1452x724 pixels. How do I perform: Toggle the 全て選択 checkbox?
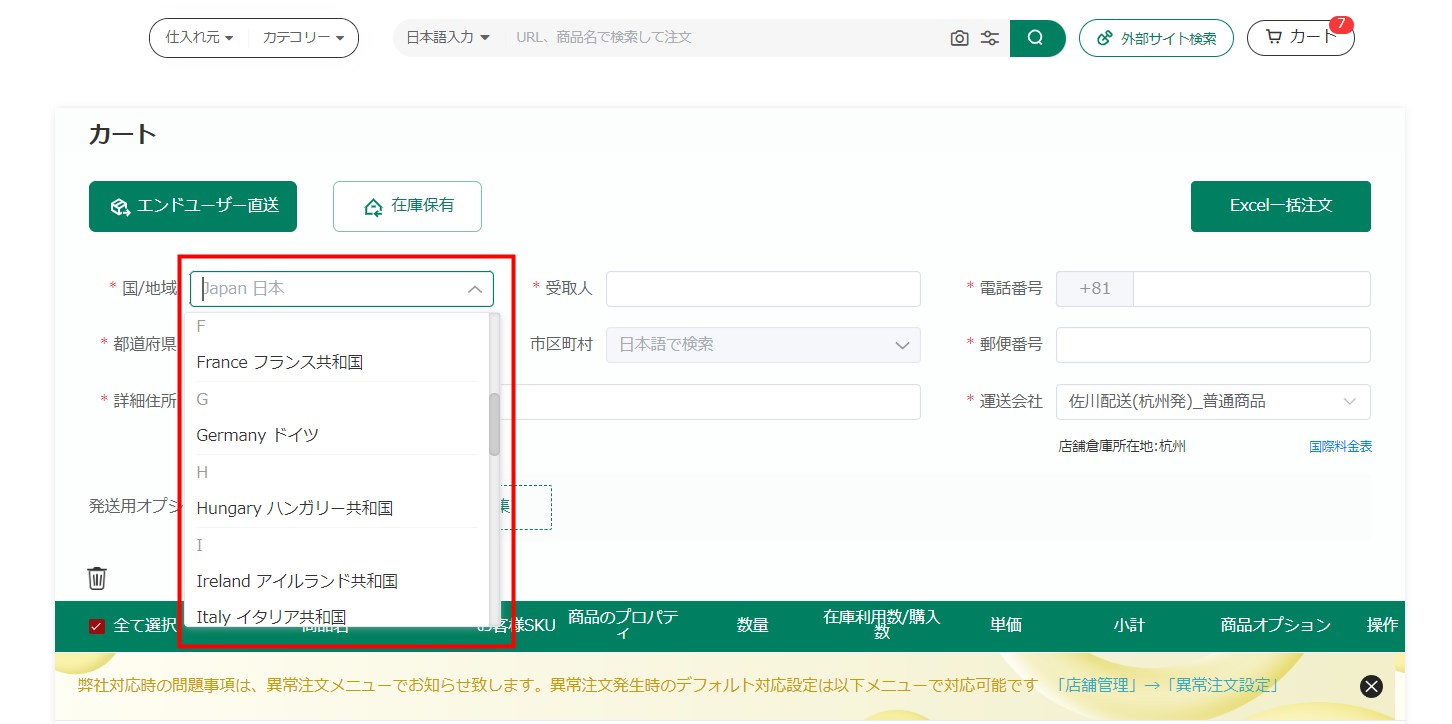point(97,626)
